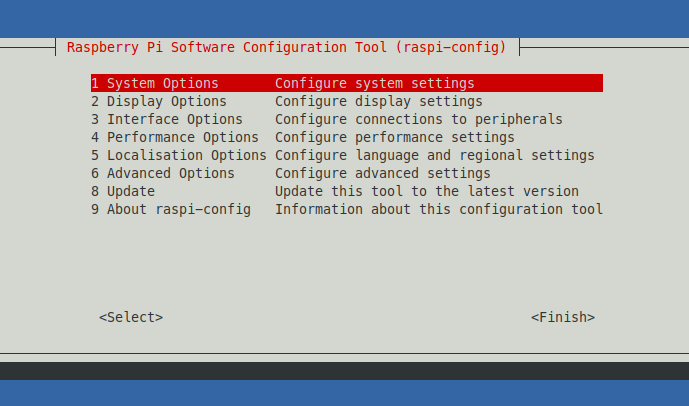Click 'Configure connections to peripherals' text
The image size is (689, 406).
point(419,120)
